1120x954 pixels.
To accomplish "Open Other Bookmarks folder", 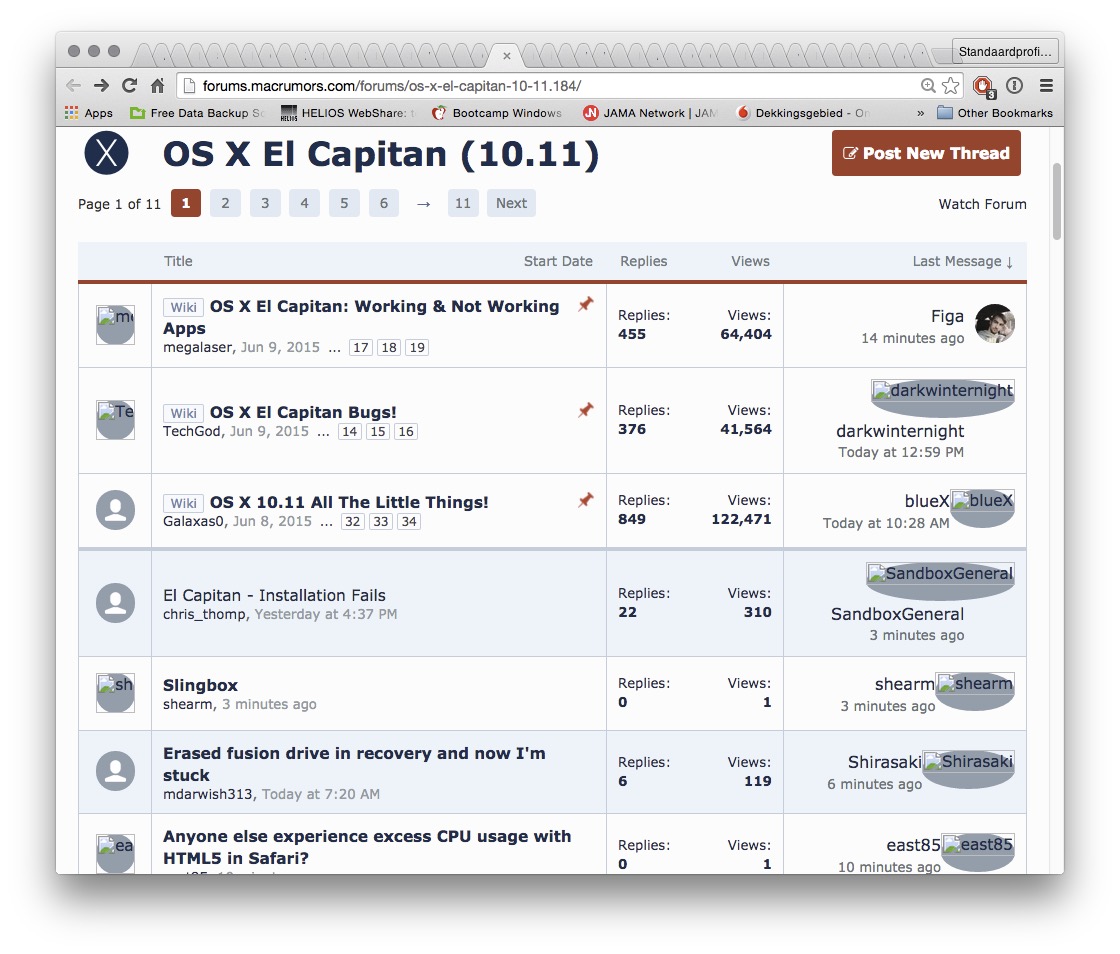I will pos(995,113).
